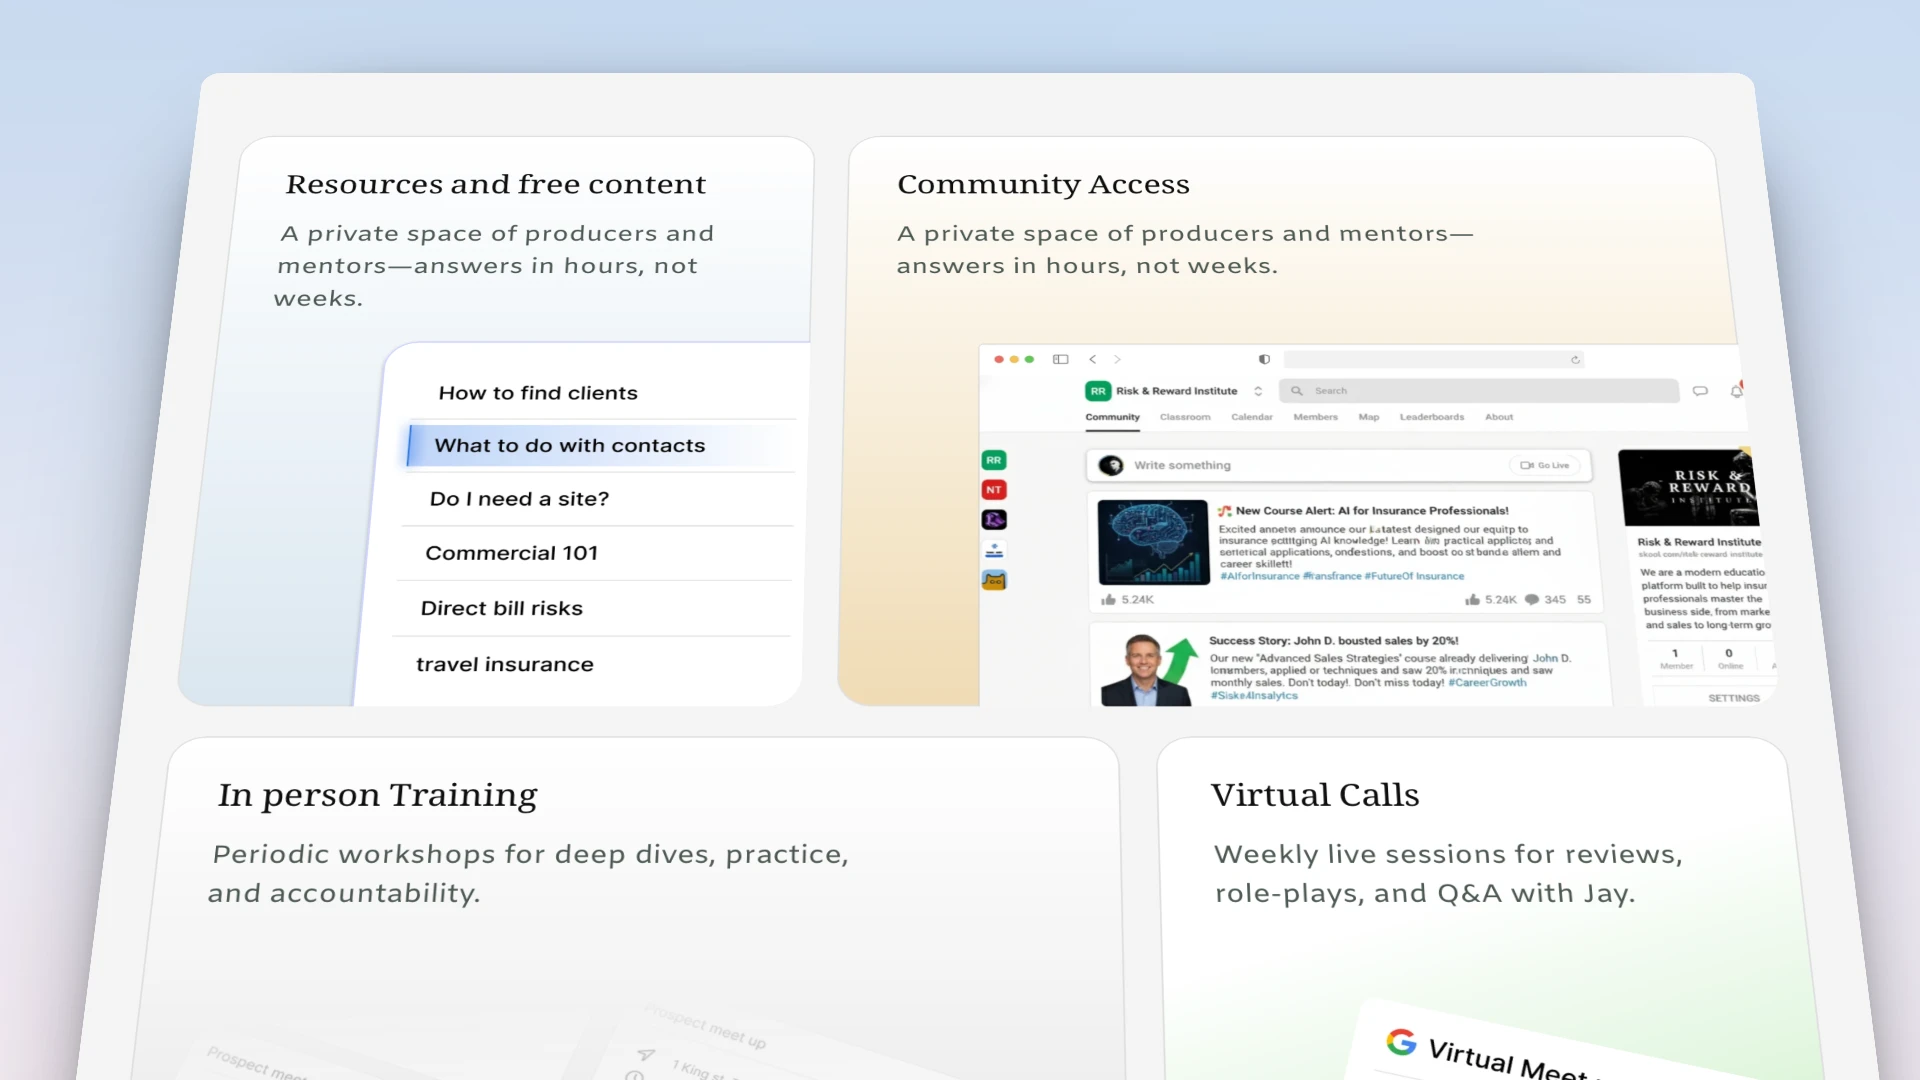The height and width of the screenshot is (1080, 1920).
Task: Open the notifications bell
Action: coord(1737,391)
